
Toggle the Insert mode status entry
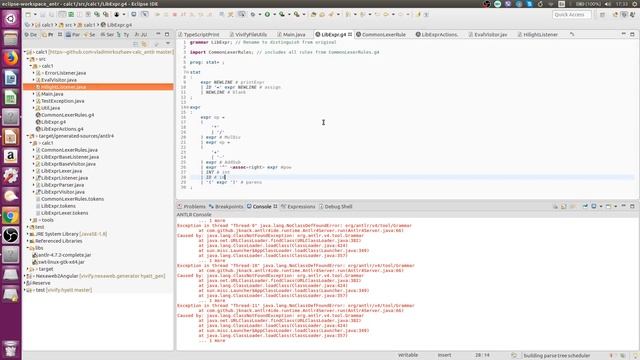(444, 356)
